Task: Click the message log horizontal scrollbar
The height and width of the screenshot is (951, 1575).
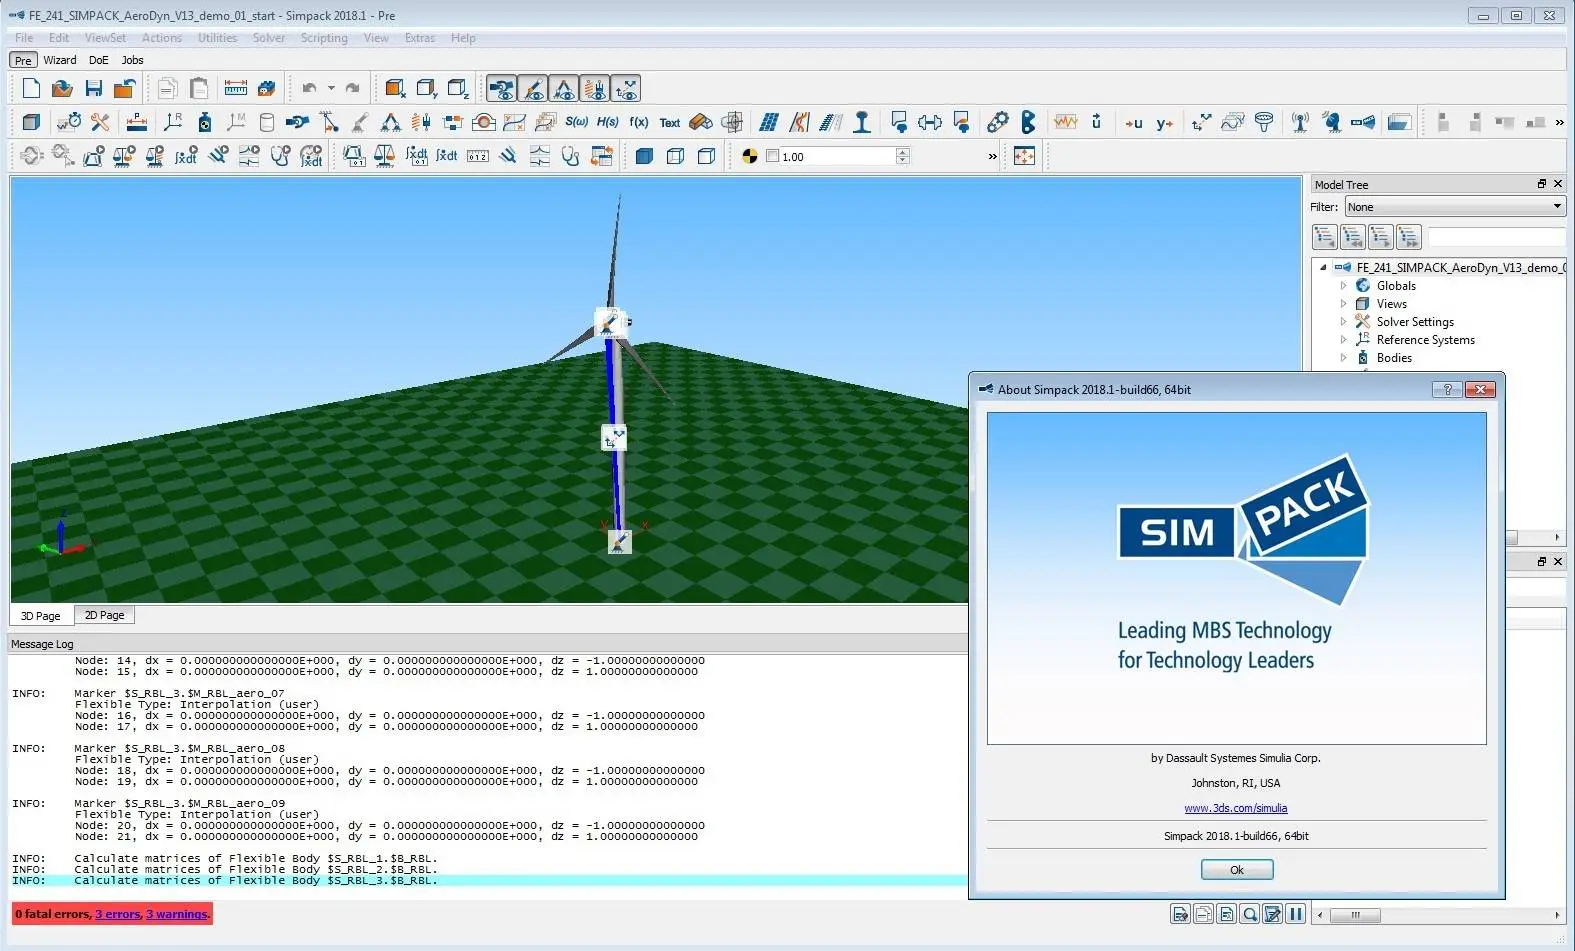Action: tap(1438, 914)
